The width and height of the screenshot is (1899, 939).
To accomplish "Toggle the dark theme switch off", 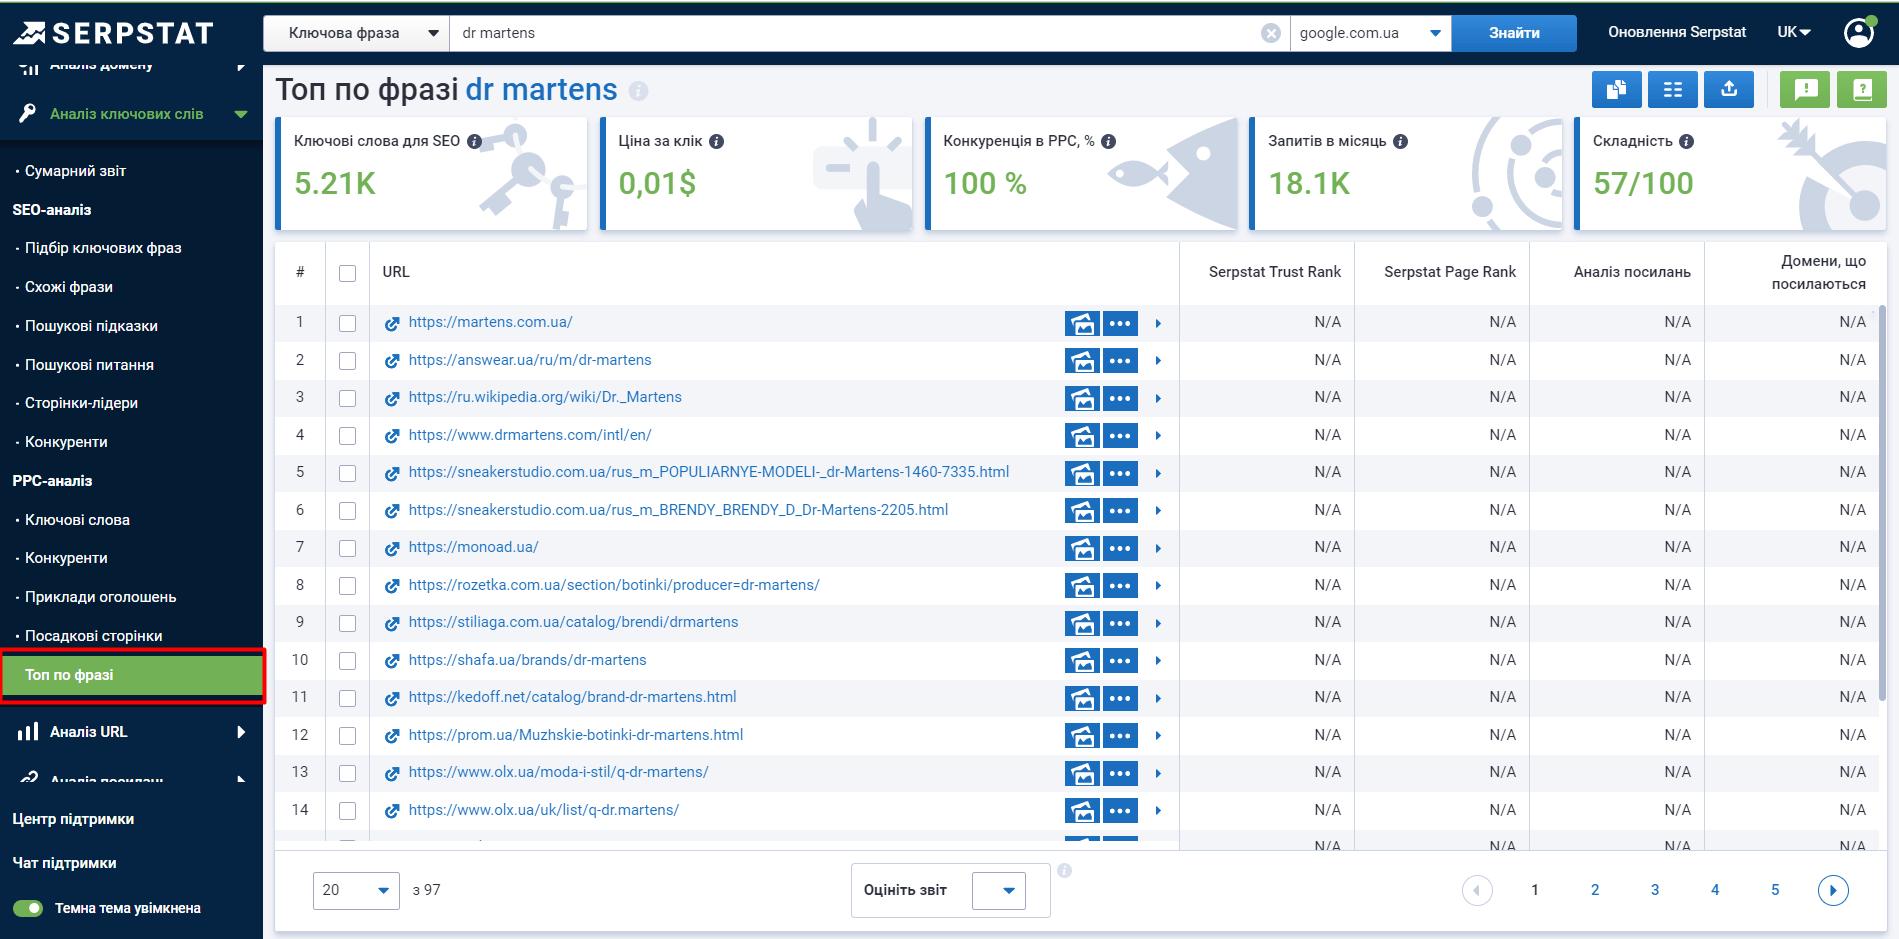I will pyautogui.click(x=28, y=908).
